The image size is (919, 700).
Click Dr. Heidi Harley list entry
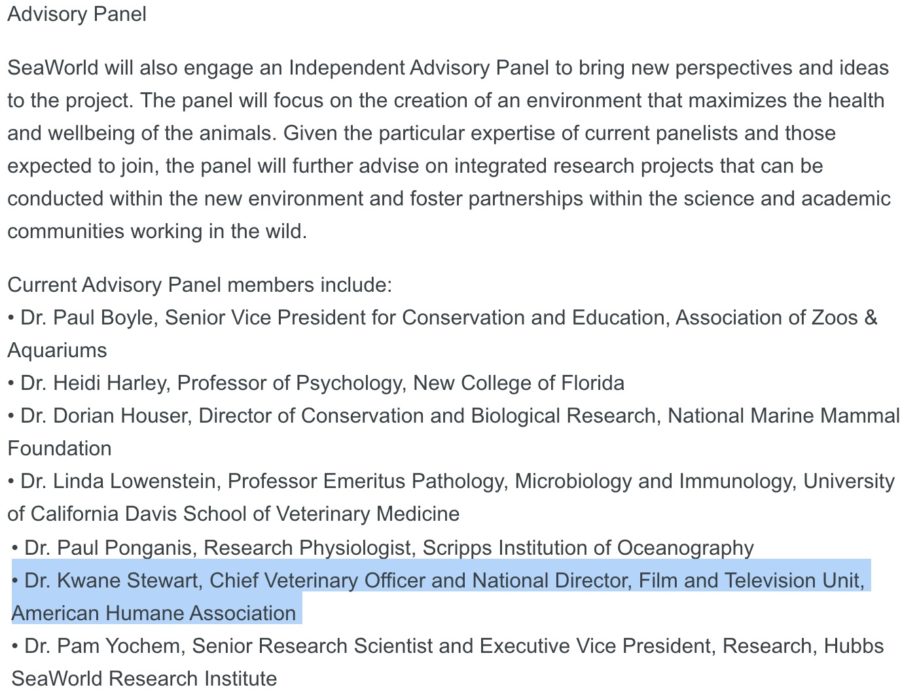(316, 383)
